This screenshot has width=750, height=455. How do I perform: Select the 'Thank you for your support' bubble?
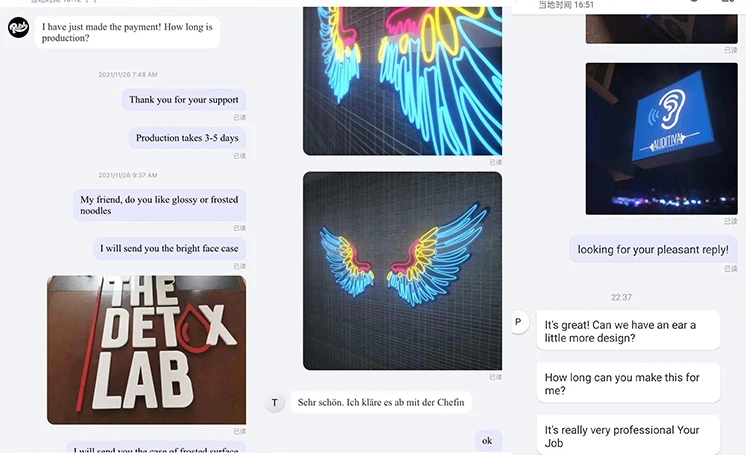click(x=184, y=100)
